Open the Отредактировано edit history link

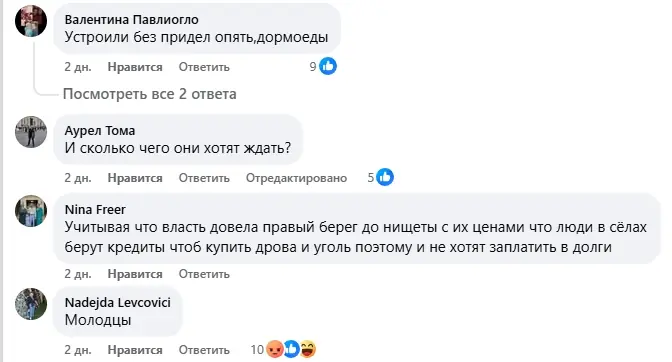click(x=296, y=178)
